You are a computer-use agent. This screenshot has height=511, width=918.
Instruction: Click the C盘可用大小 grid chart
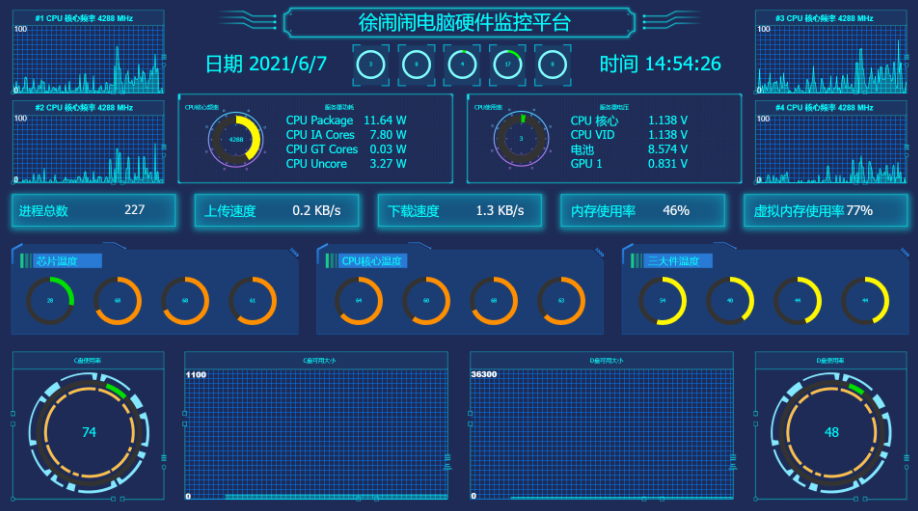(x=316, y=432)
